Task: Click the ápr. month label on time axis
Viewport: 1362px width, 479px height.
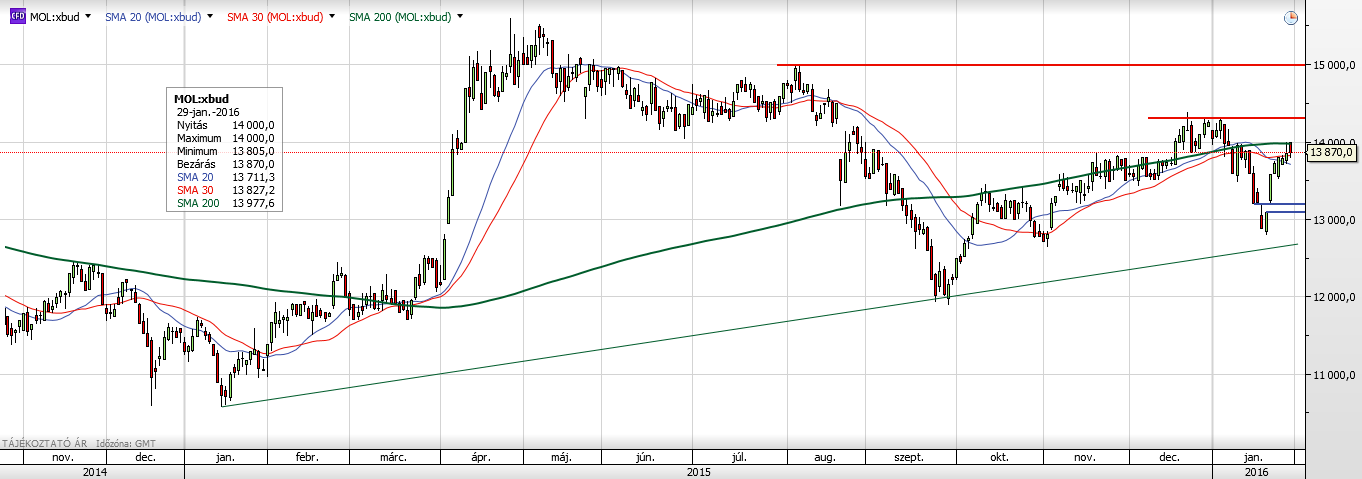Action: (480, 457)
